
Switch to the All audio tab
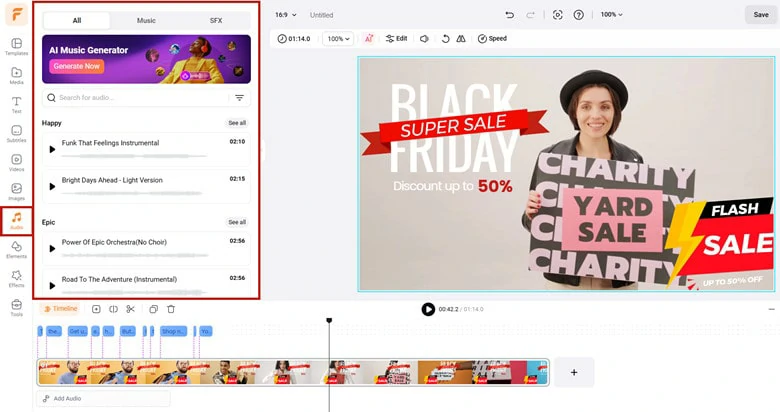click(77, 20)
